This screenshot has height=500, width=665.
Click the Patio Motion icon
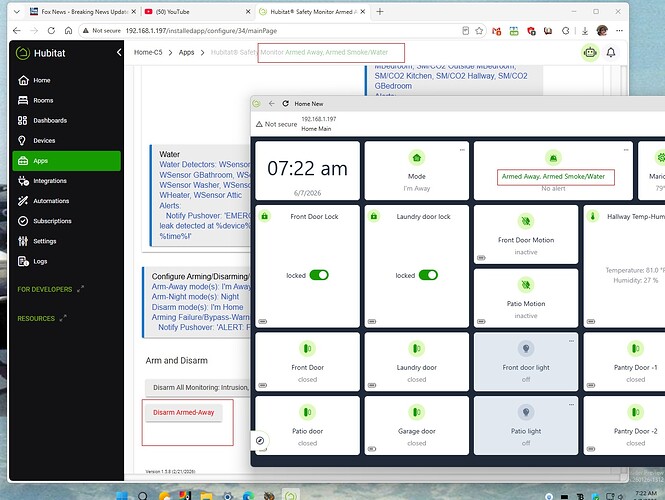[526, 285]
